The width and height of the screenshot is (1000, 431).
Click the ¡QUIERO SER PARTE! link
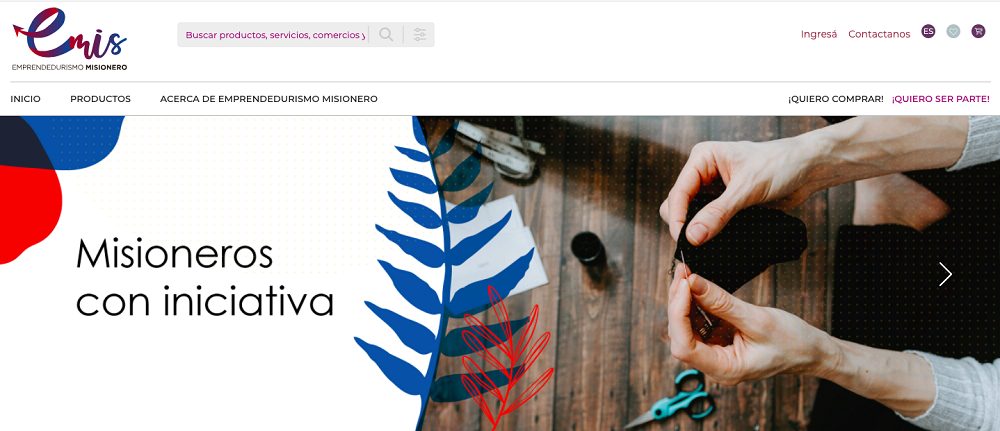(x=941, y=99)
